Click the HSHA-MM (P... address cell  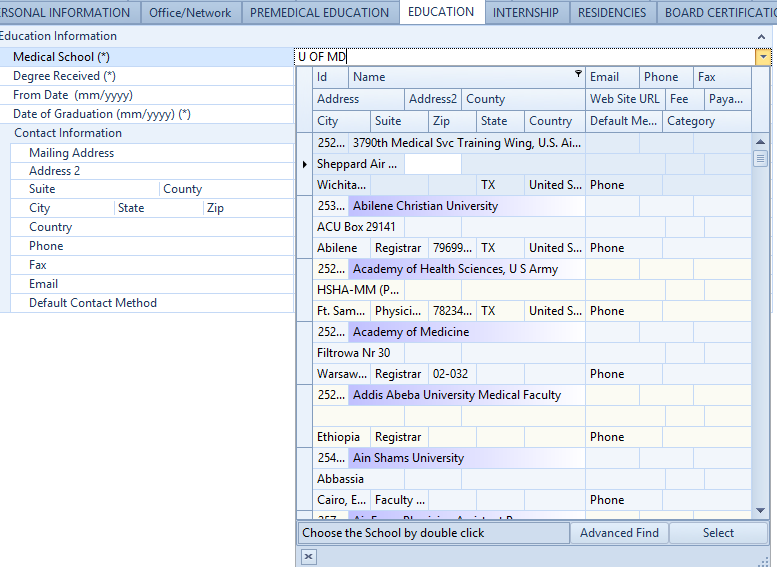[x=358, y=290]
